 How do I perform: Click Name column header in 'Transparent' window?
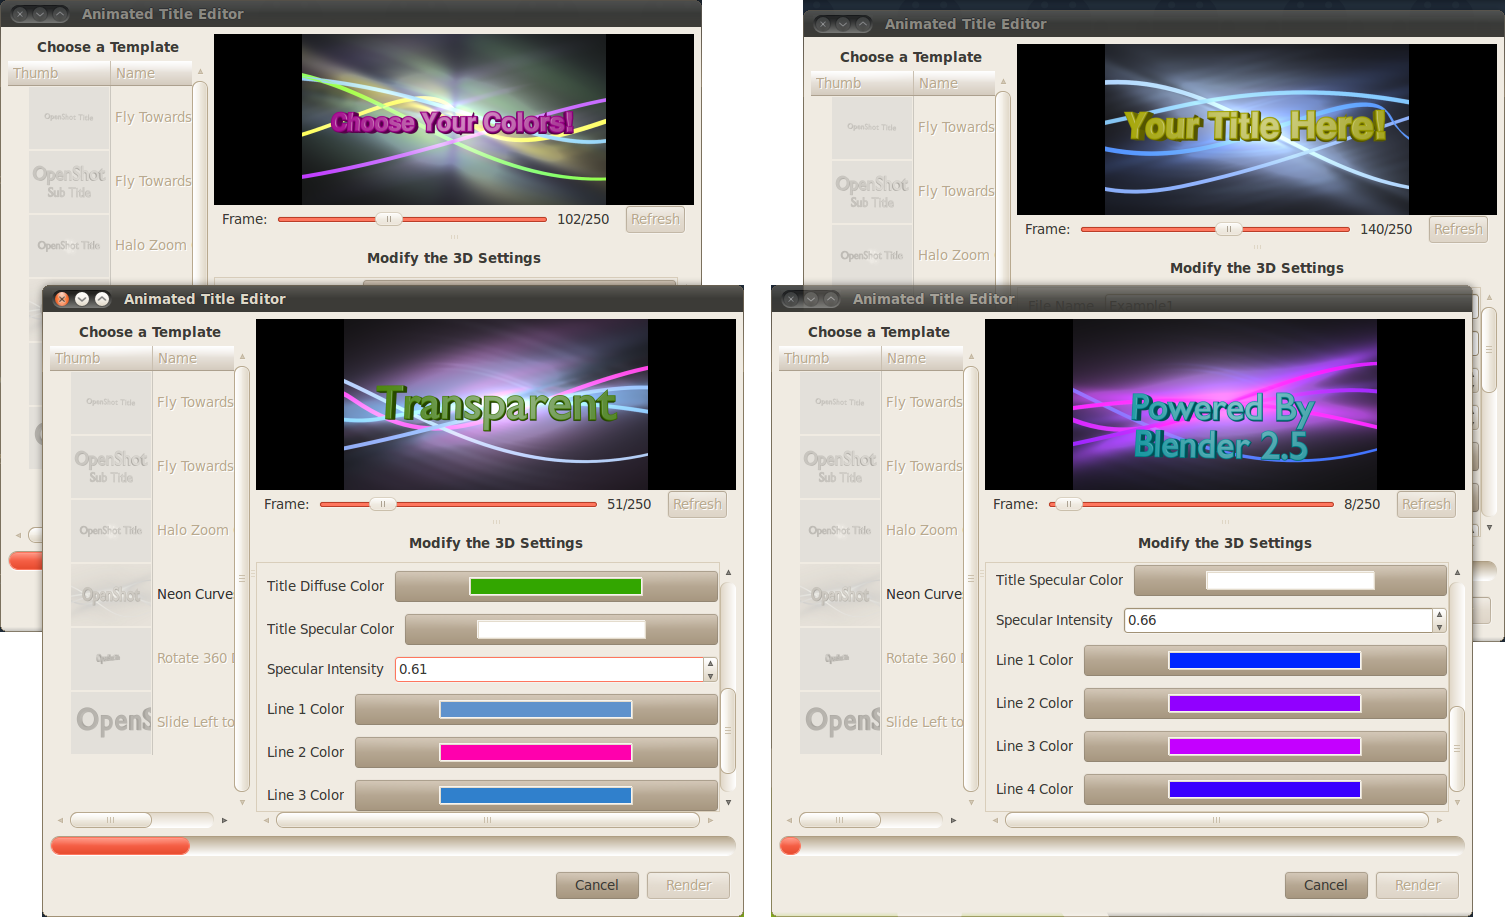[193, 358]
